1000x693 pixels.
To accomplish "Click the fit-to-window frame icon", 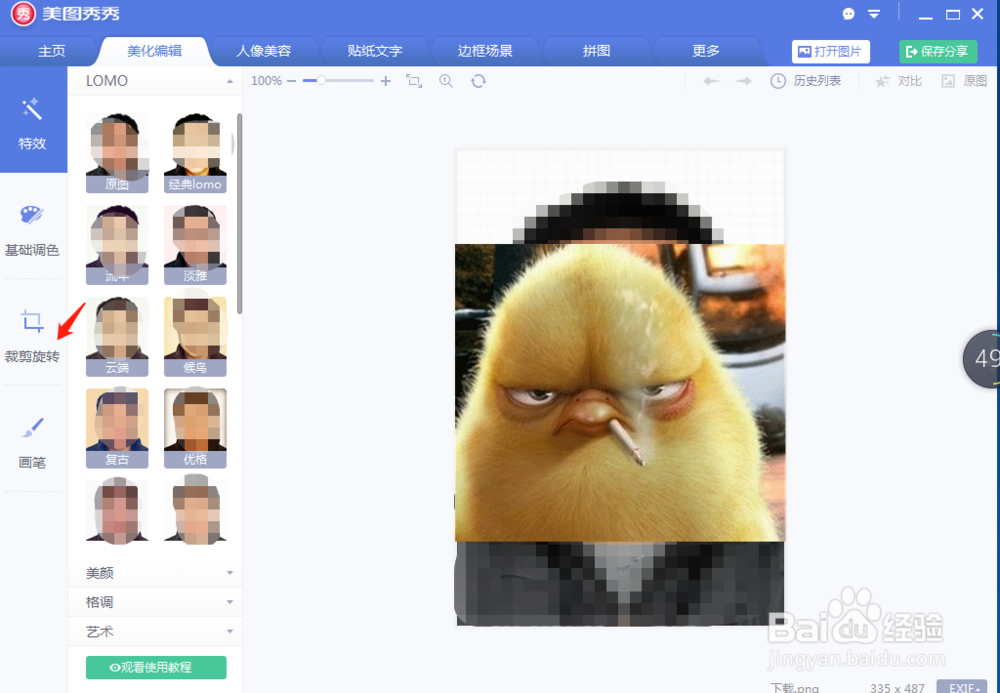I will (414, 81).
